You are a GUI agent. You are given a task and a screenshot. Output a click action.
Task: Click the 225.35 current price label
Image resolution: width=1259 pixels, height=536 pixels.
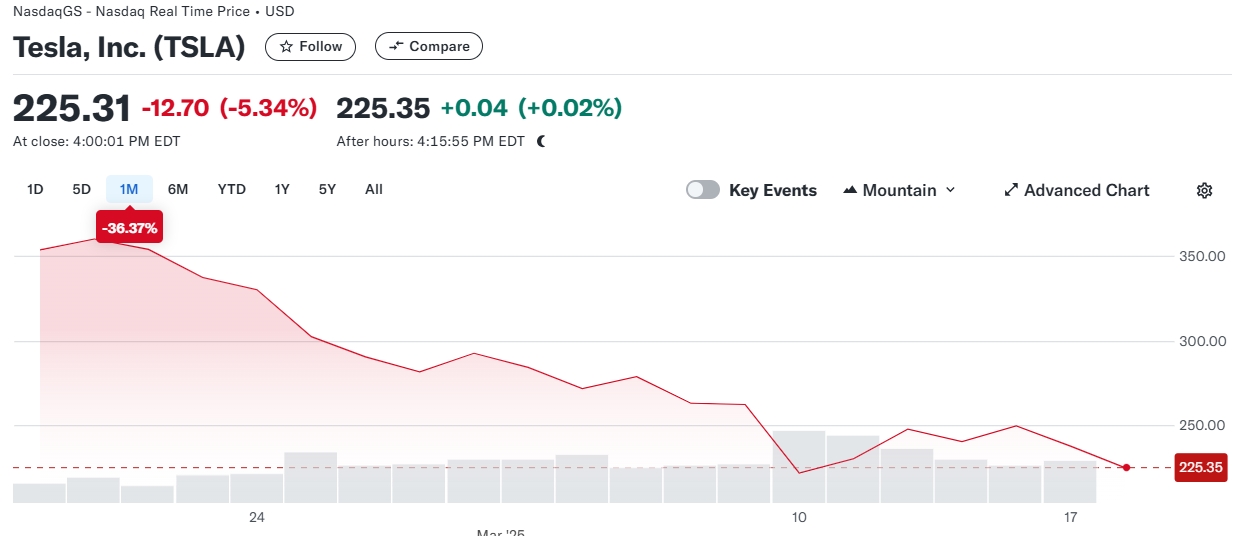(1201, 467)
